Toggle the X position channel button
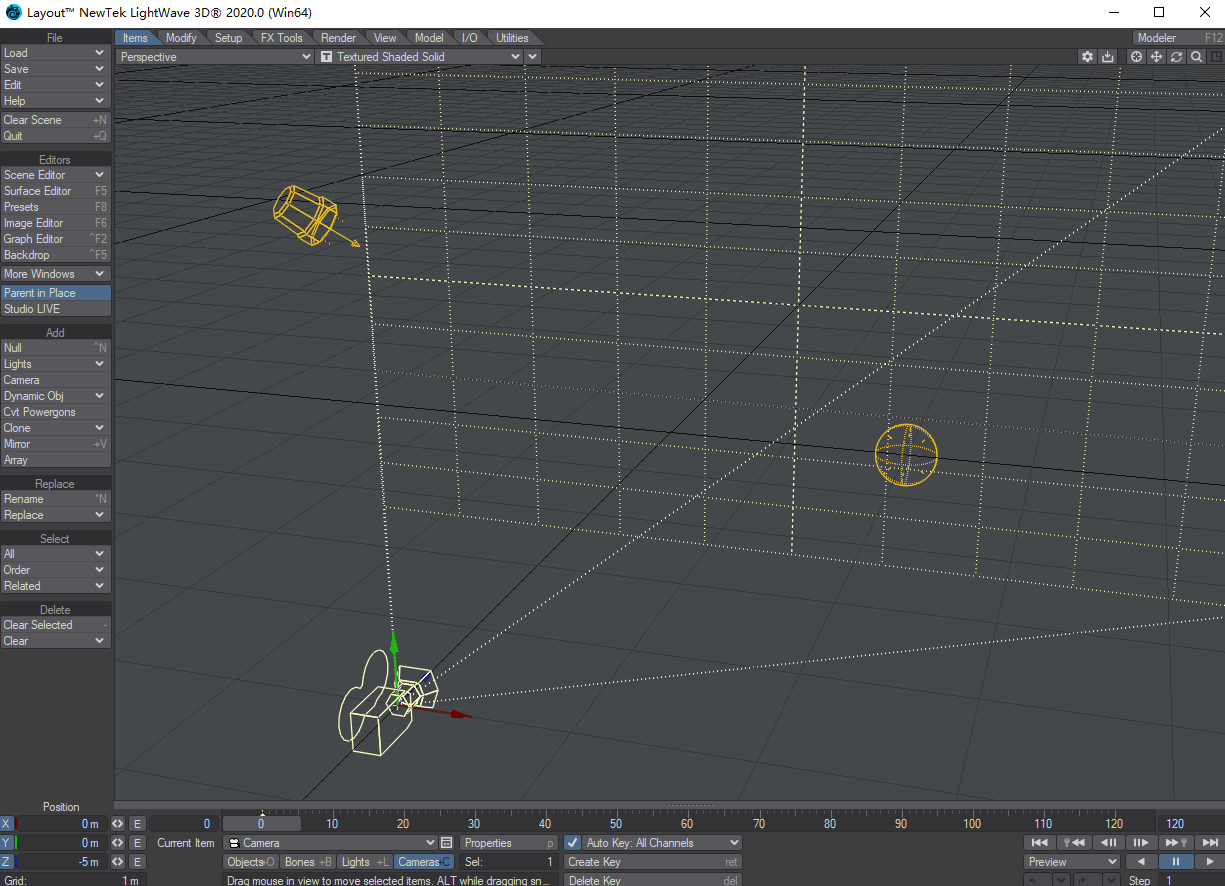 7,824
